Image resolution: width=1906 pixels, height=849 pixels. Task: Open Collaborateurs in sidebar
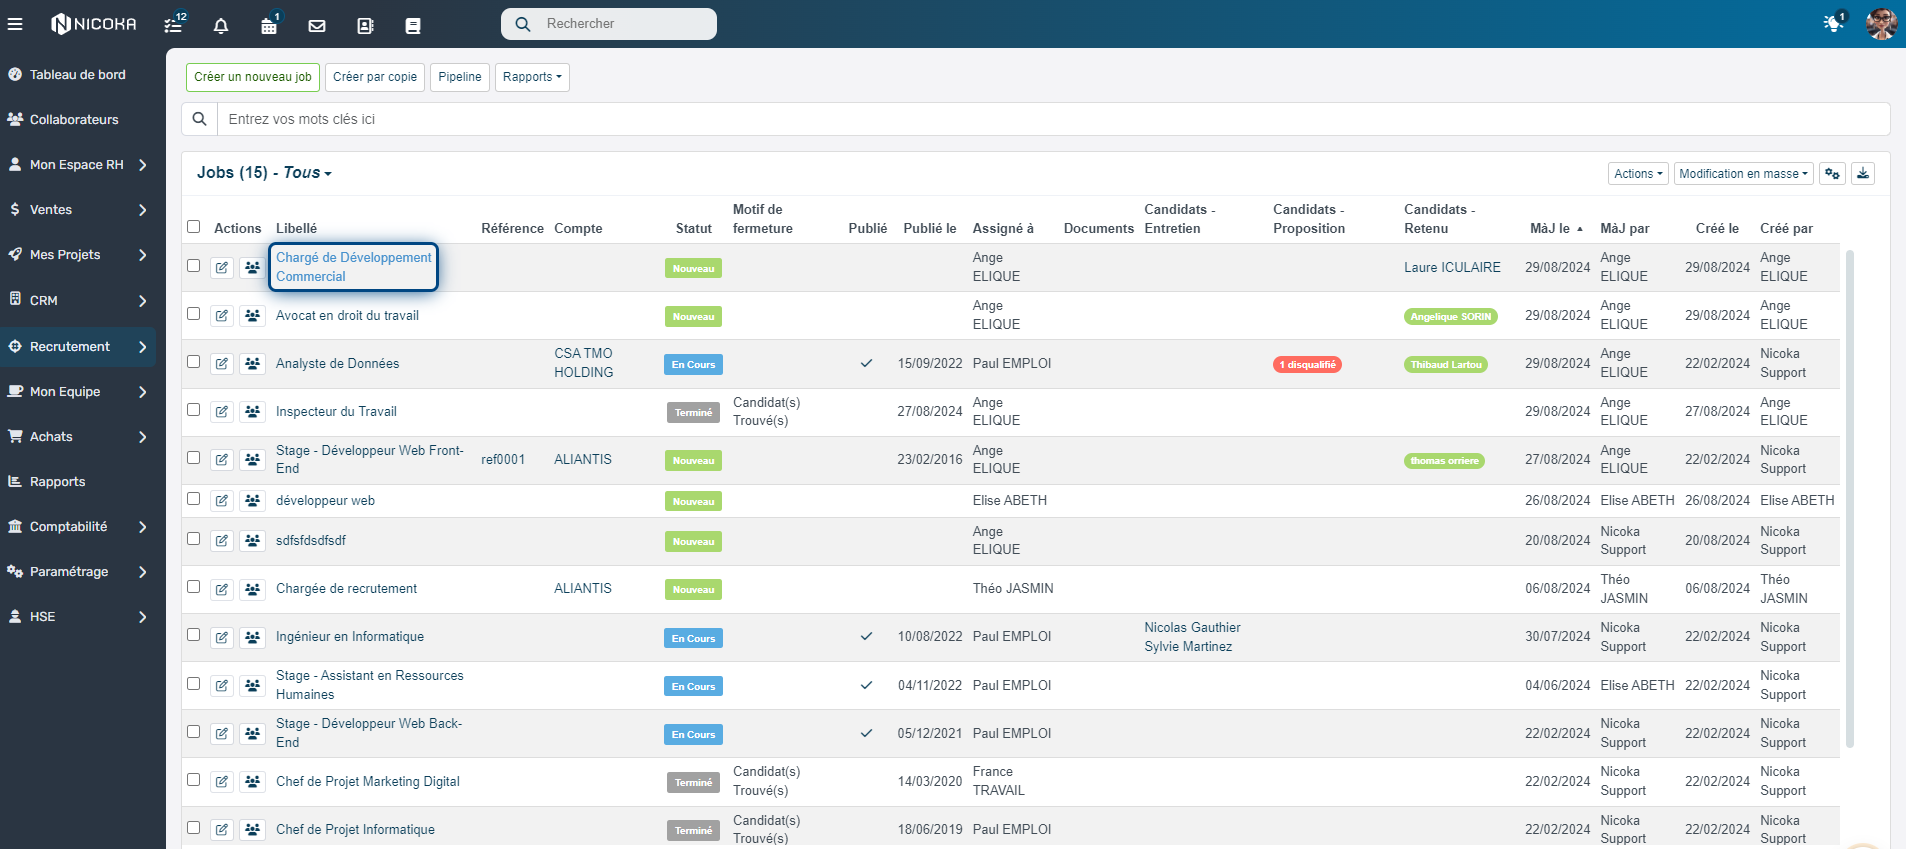[78, 120]
